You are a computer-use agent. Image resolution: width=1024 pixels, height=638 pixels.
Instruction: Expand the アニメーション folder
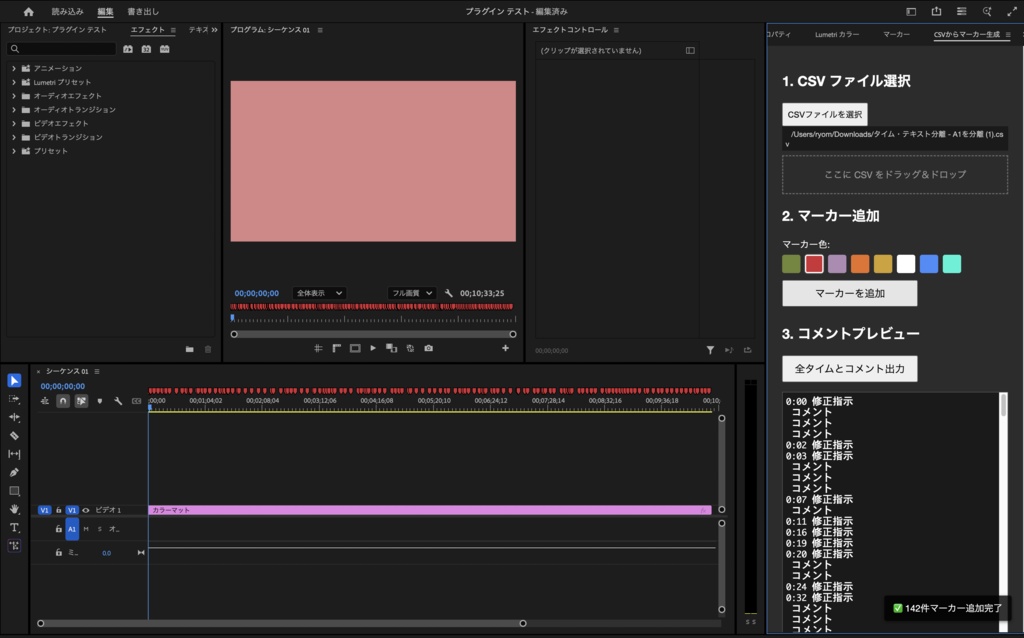(x=14, y=68)
